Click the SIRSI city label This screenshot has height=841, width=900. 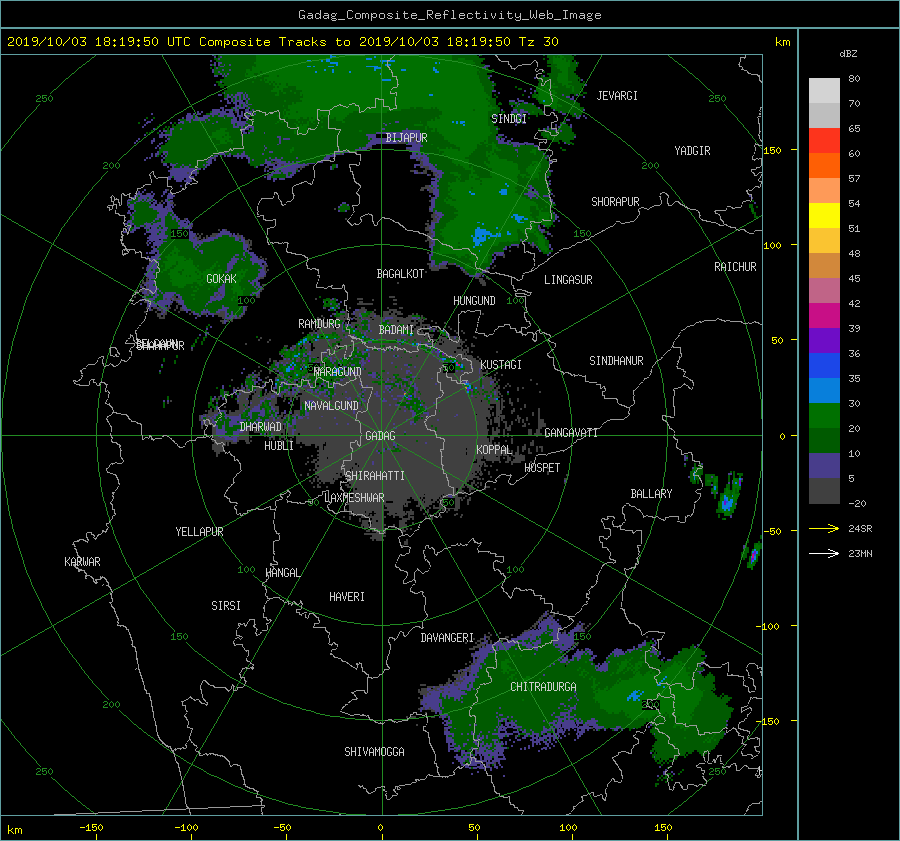coord(226,606)
